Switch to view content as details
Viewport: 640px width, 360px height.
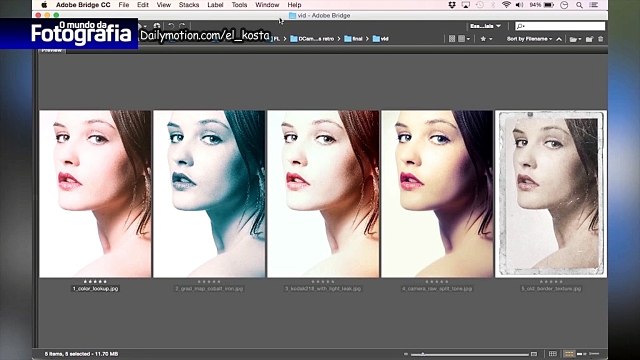[x=581, y=354]
